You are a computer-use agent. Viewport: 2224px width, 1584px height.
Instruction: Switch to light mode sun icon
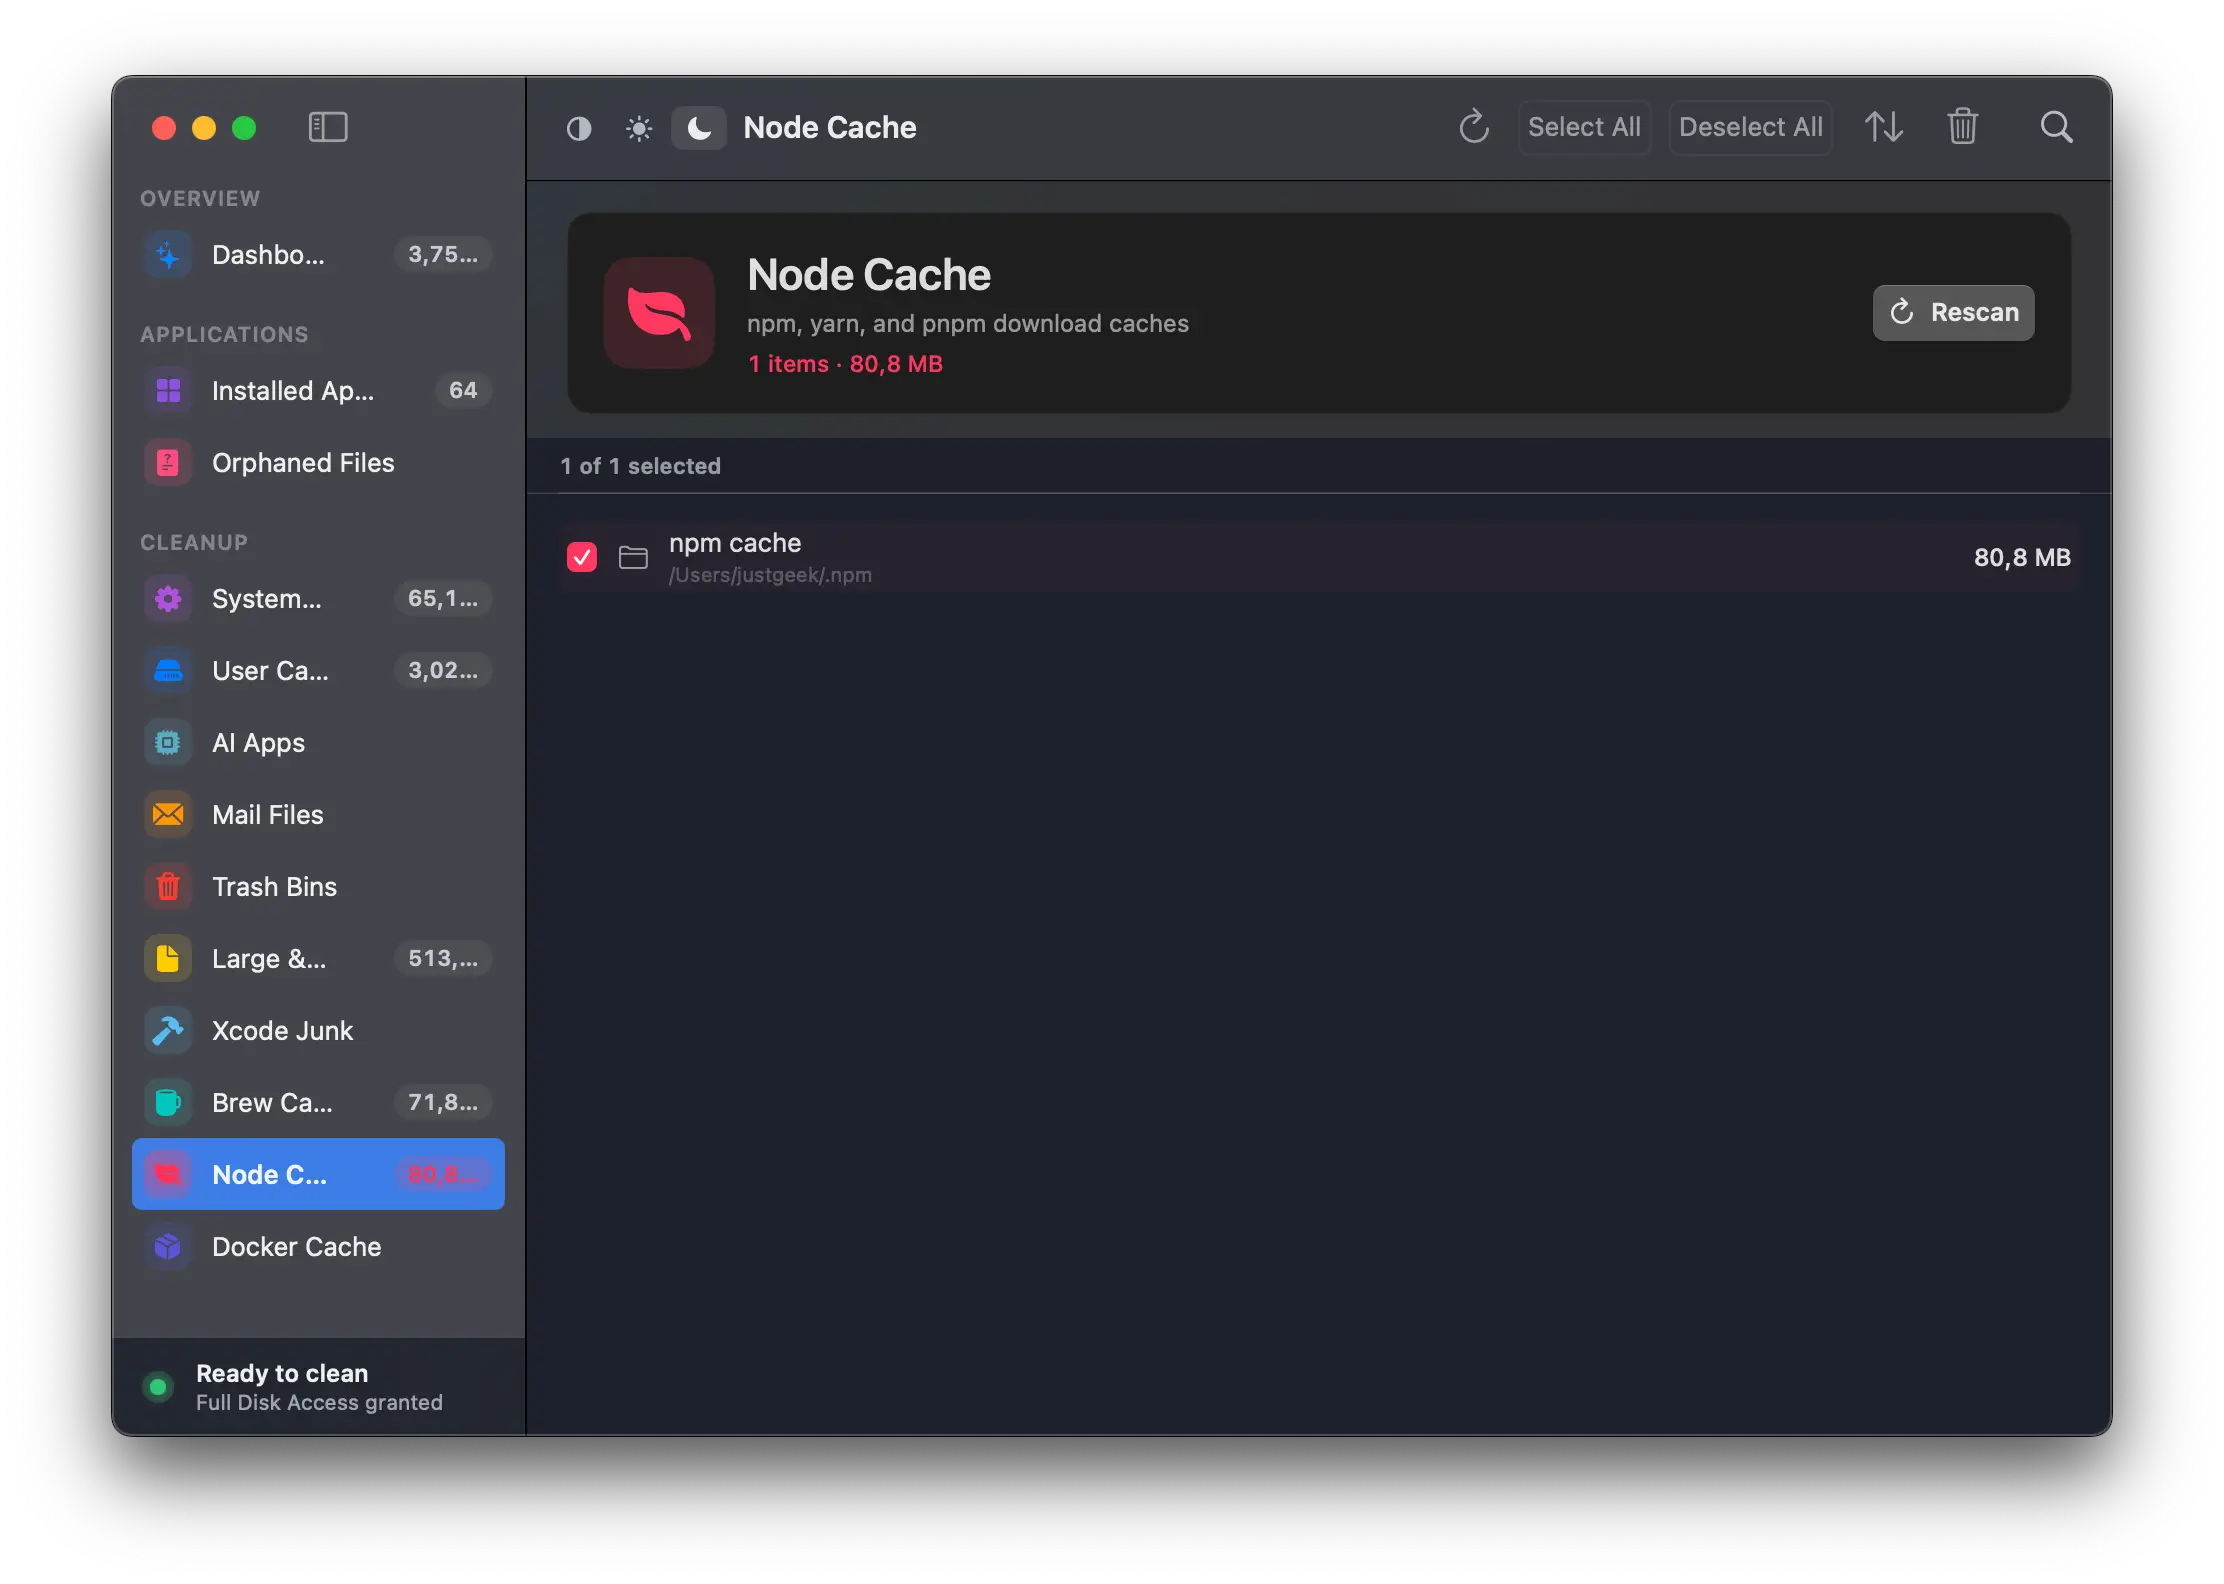(x=639, y=128)
